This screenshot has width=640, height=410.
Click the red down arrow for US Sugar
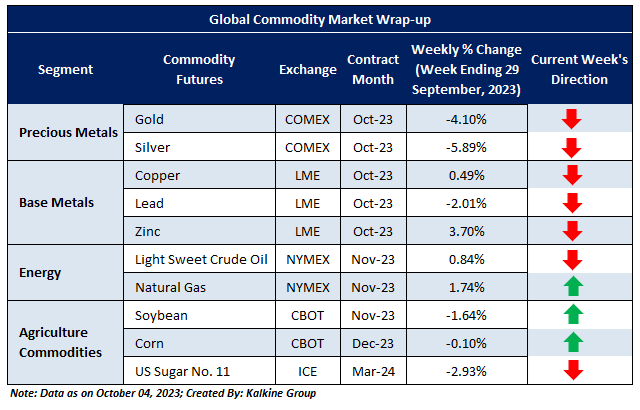click(571, 371)
